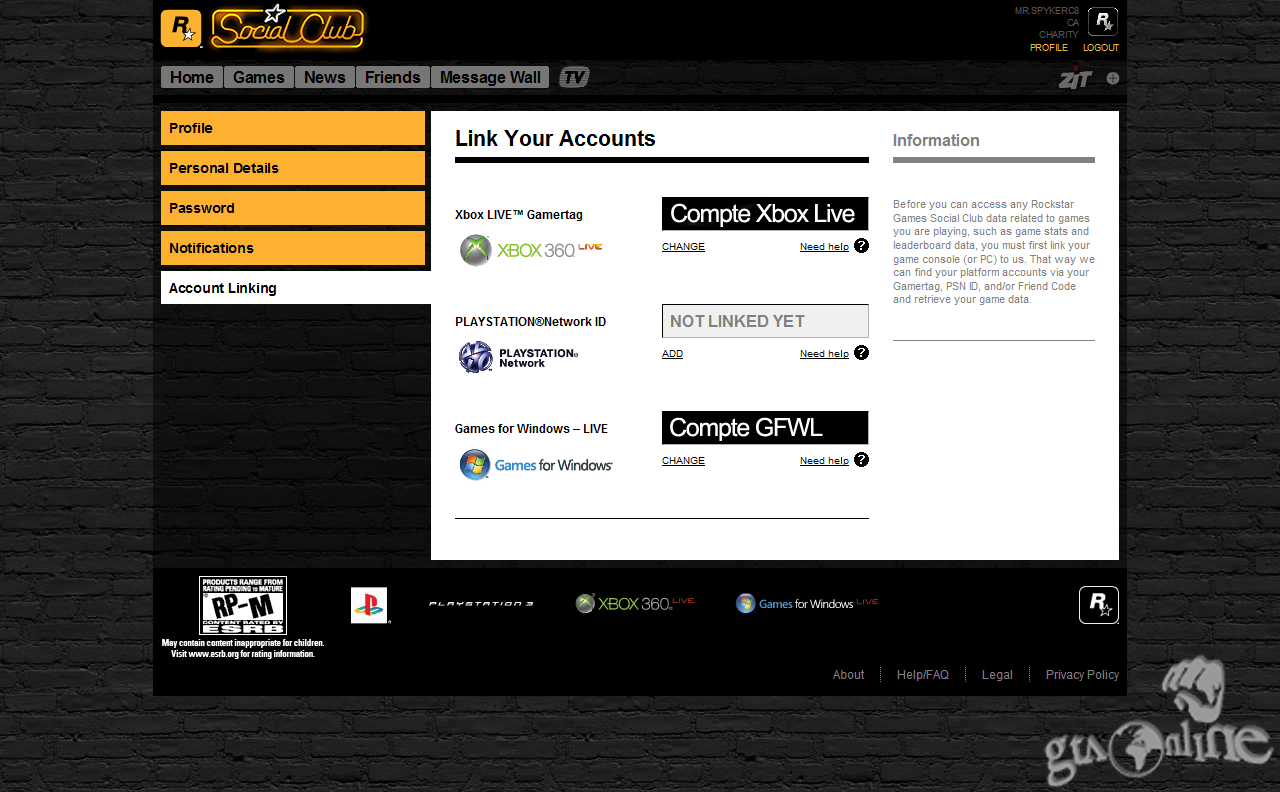Switch to the News tab
The height and width of the screenshot is (792, 1280).
[325, 77]
